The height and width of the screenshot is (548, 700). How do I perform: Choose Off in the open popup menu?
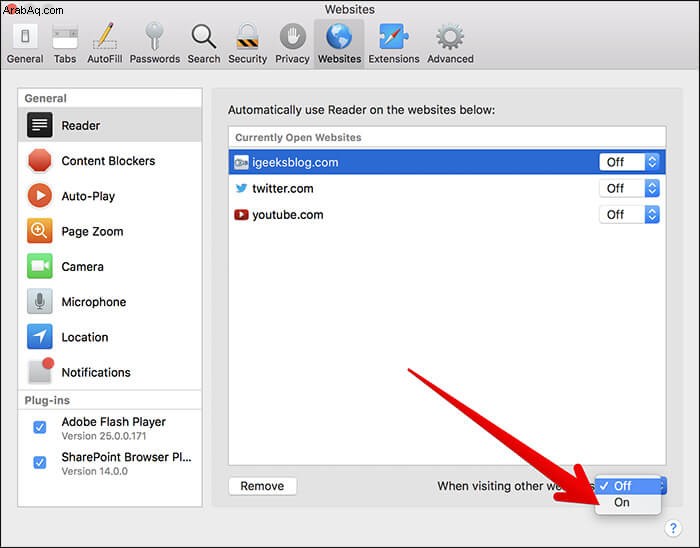point(628,486)
